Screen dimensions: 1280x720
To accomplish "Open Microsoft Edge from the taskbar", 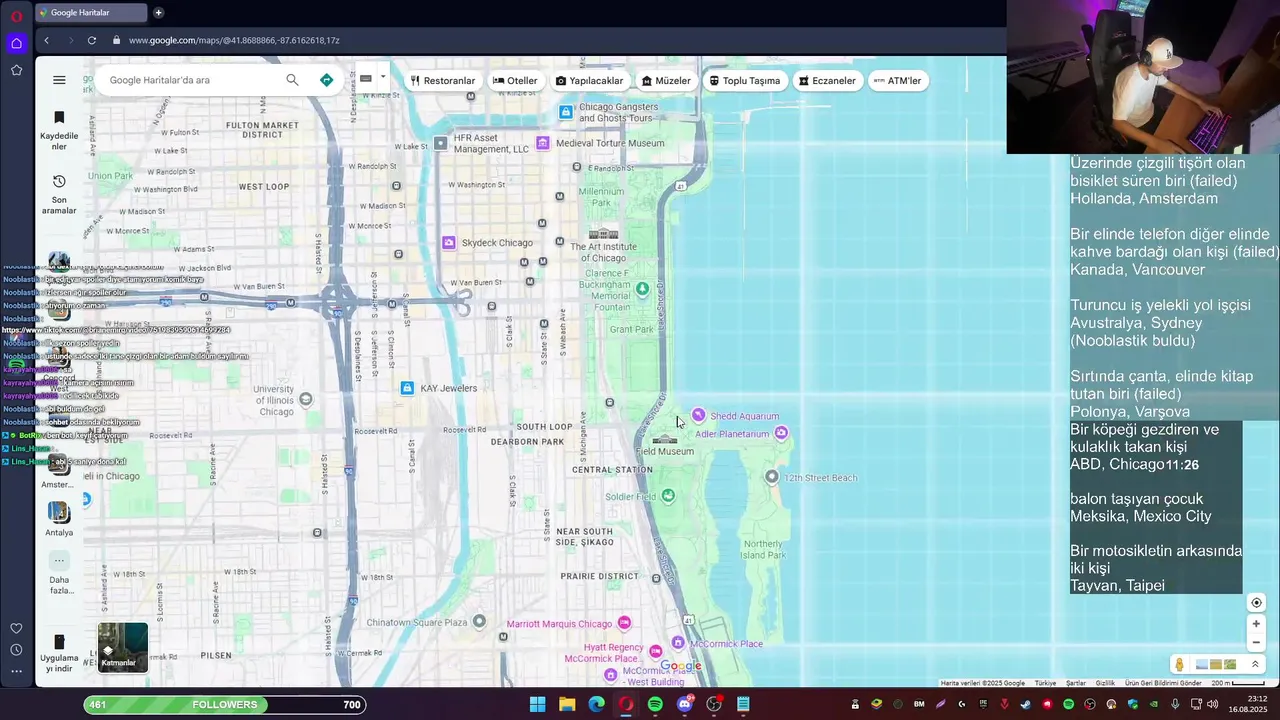I will [x=596, y=704].
